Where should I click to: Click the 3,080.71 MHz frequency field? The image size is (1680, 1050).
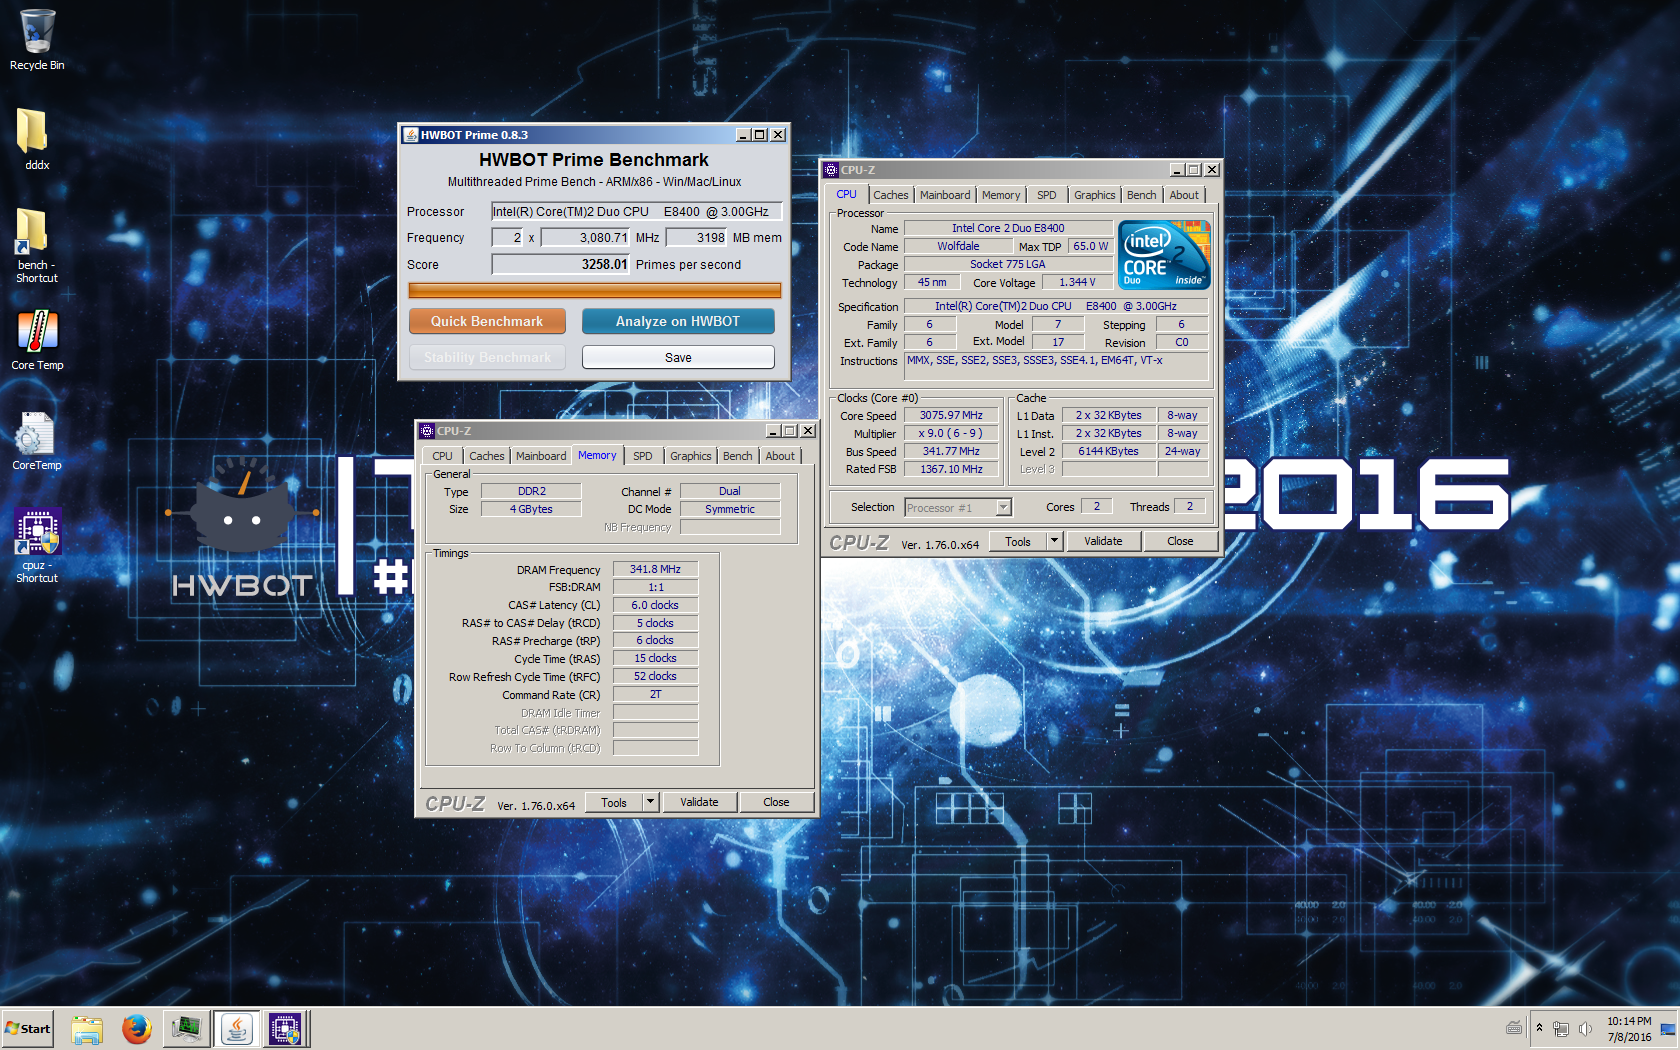click(x=587, y=237)
